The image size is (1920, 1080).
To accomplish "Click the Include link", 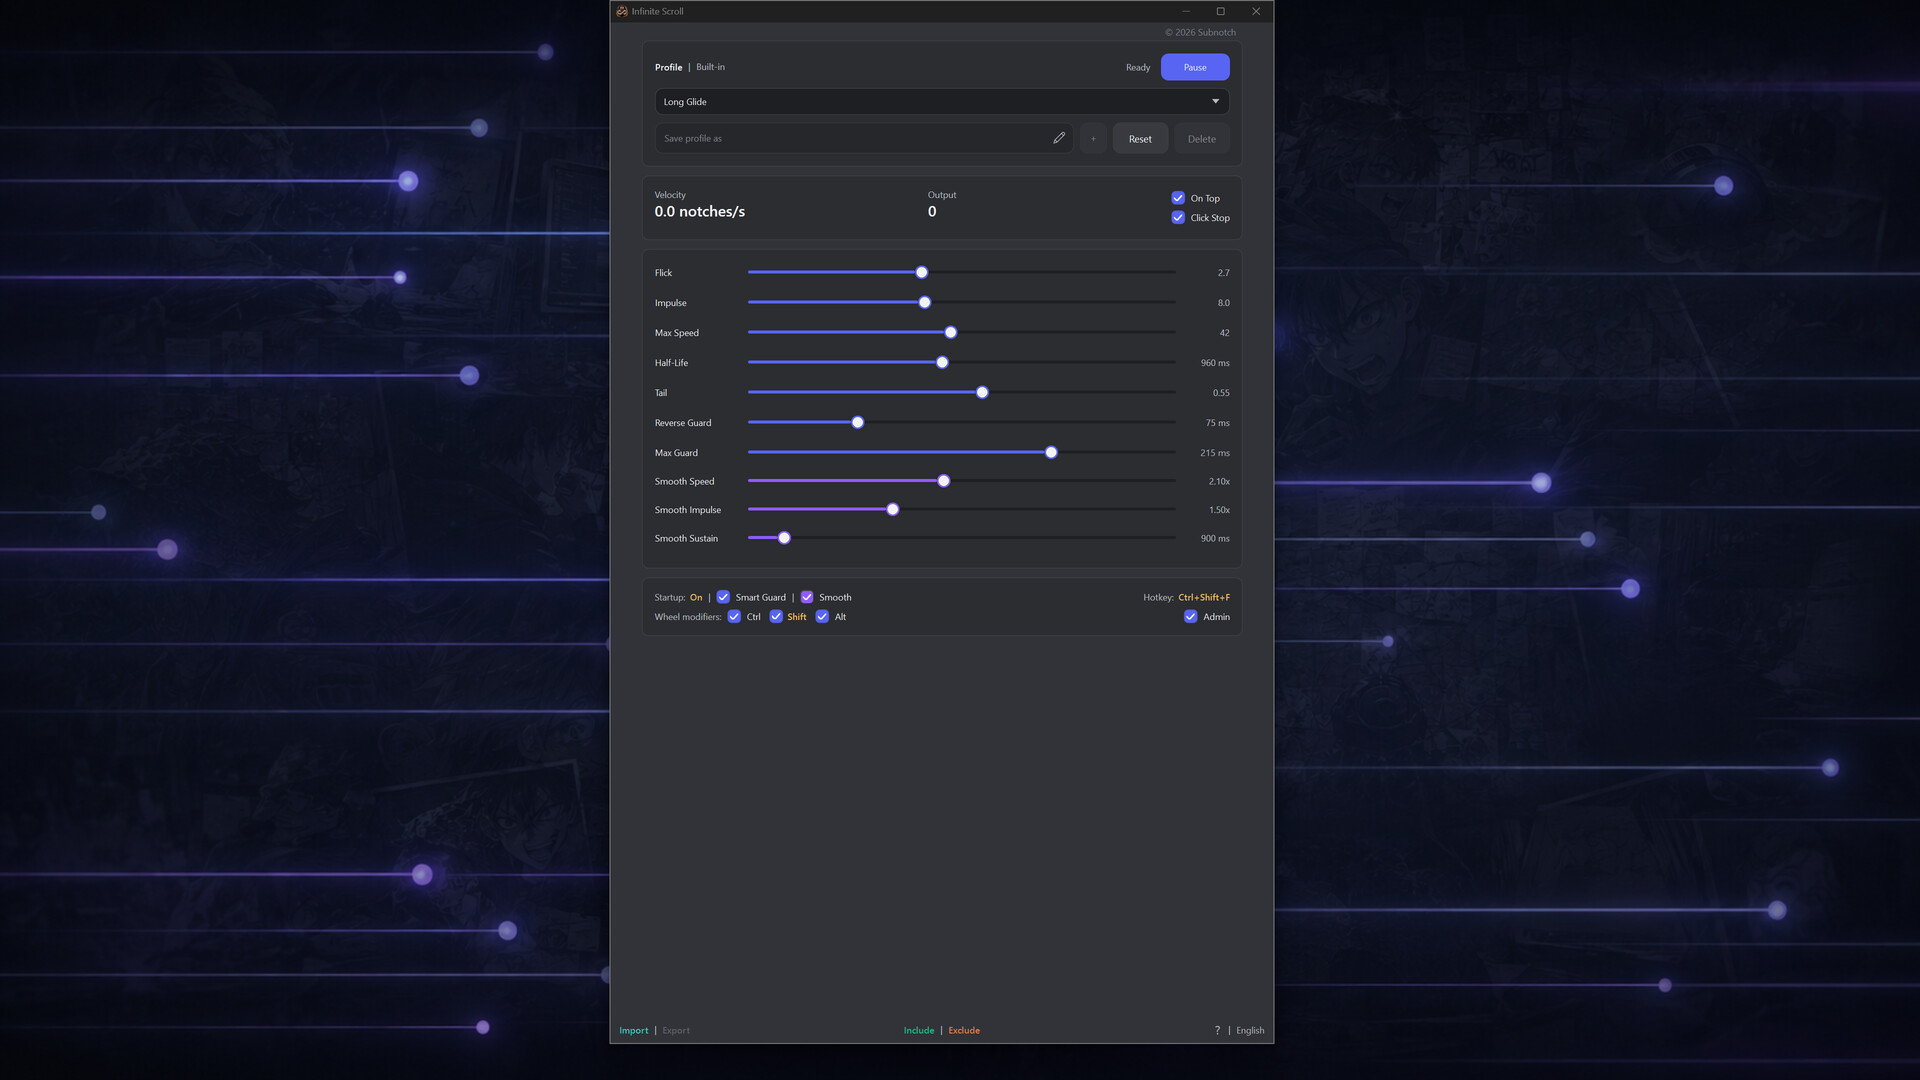I will pyautogui.click(x=919, y=1030).
